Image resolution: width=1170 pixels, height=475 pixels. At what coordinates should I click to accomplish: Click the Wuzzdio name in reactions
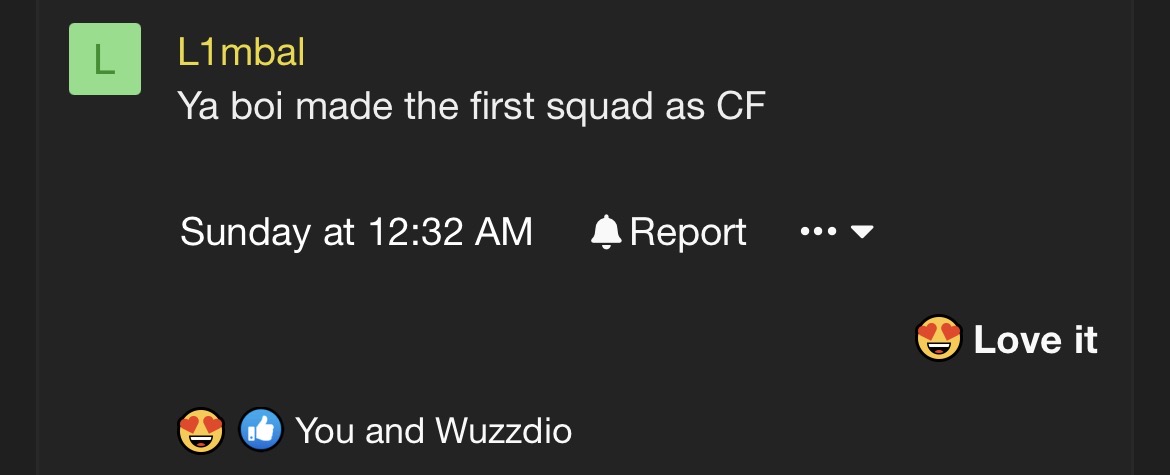tap(503, 431)
